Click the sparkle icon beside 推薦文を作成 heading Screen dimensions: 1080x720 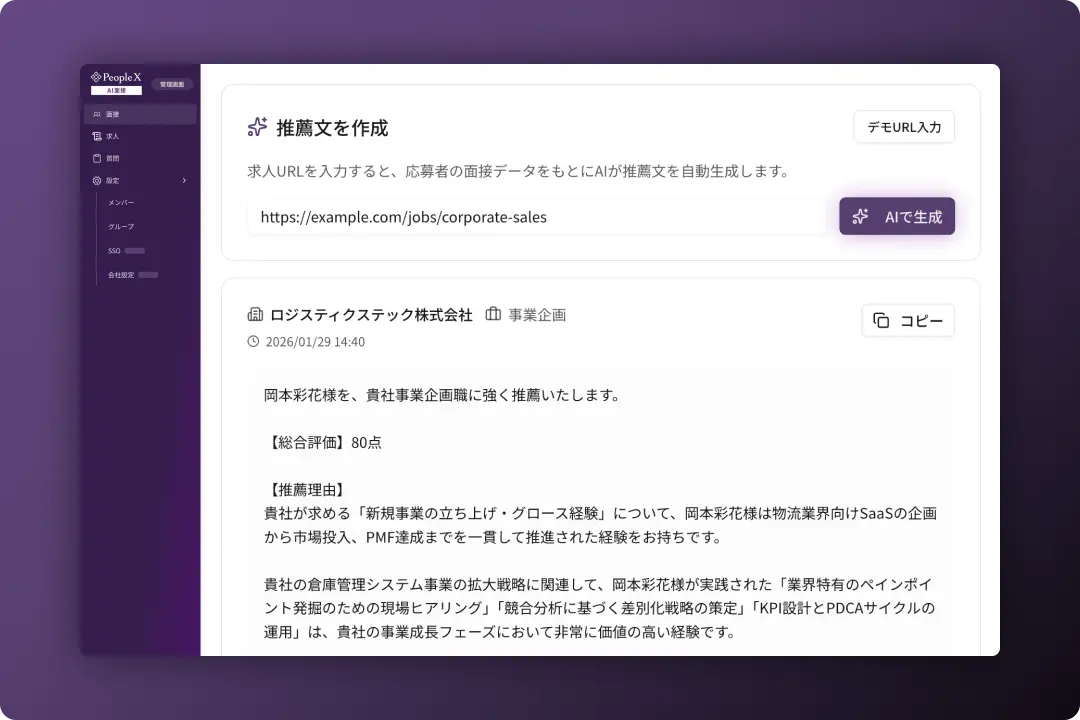[x=257, y=127]
